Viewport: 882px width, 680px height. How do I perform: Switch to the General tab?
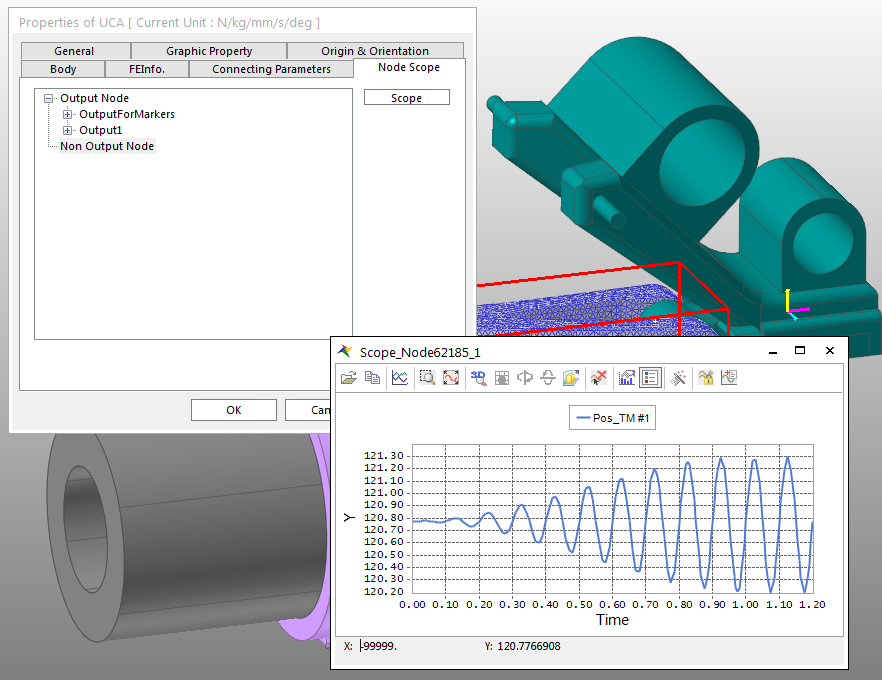coord(74,51)
